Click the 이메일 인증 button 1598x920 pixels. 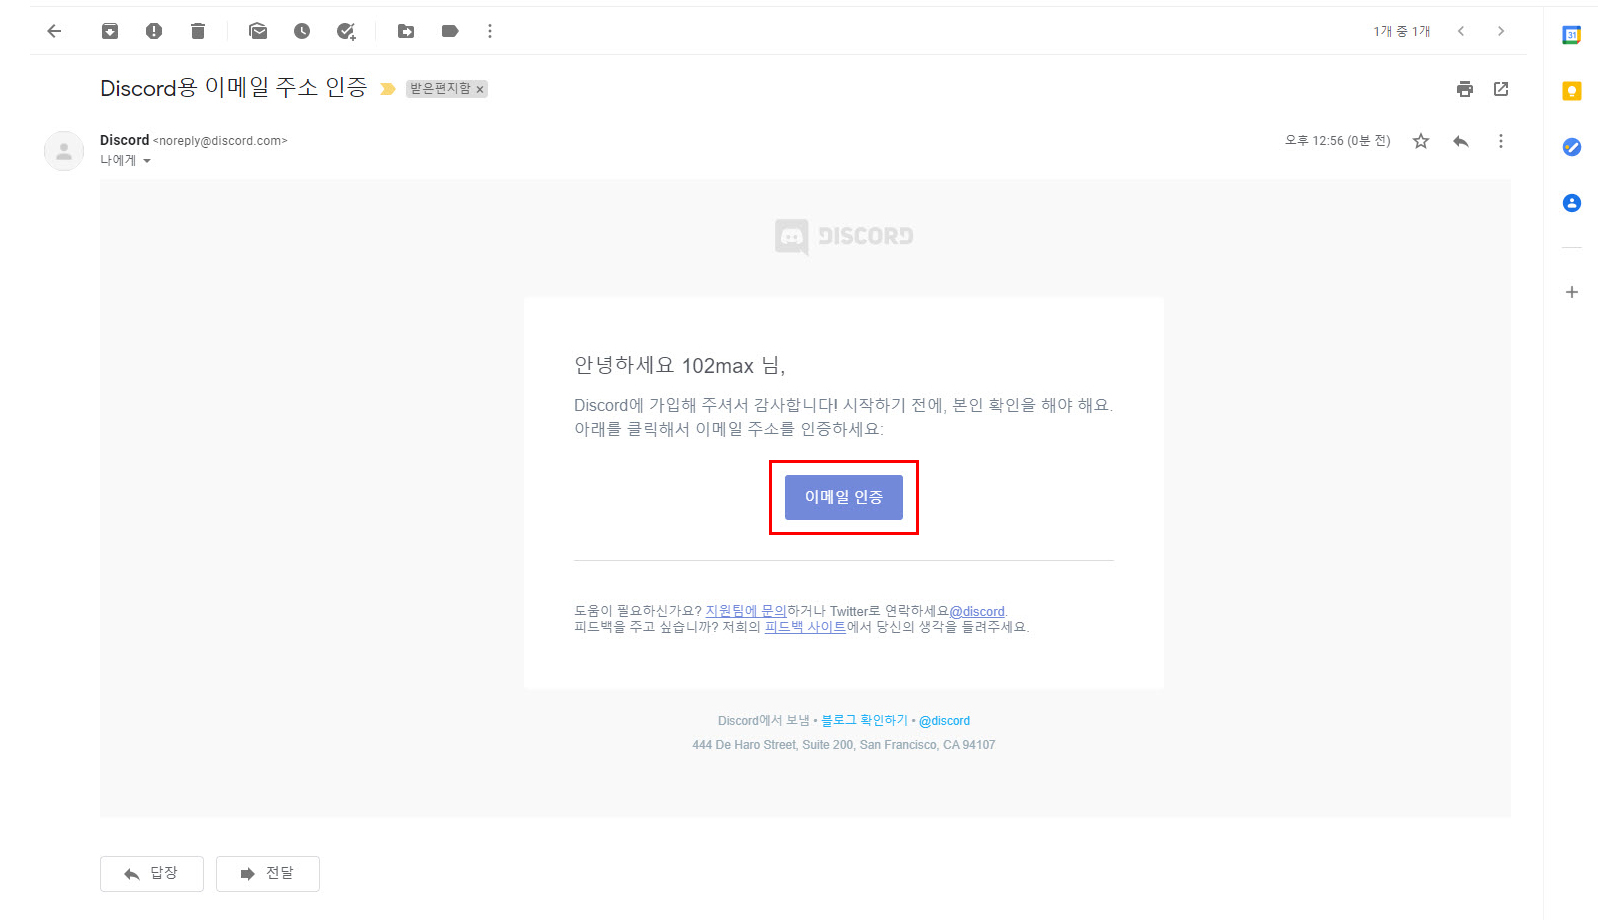[844, 497]
